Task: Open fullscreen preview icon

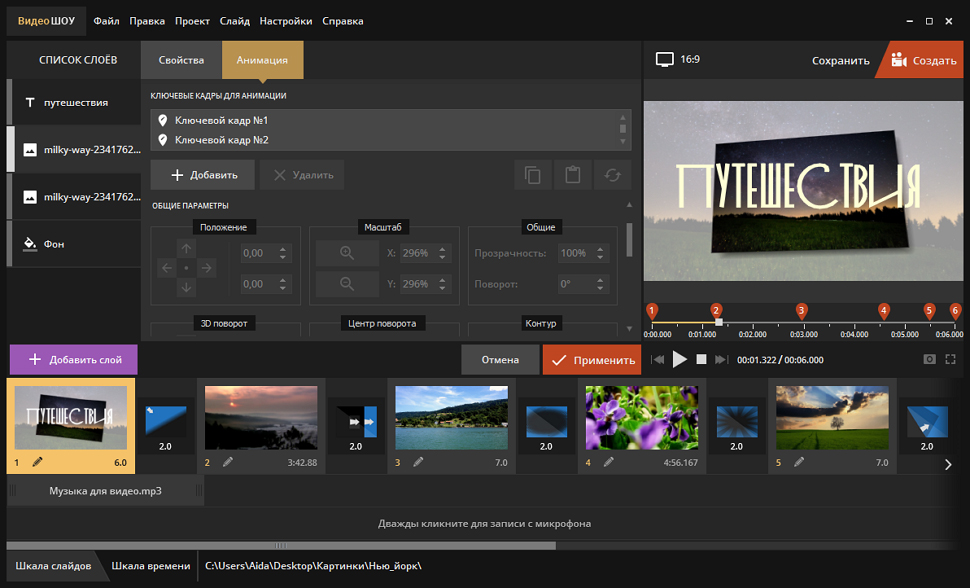Action: coord(951,360)
